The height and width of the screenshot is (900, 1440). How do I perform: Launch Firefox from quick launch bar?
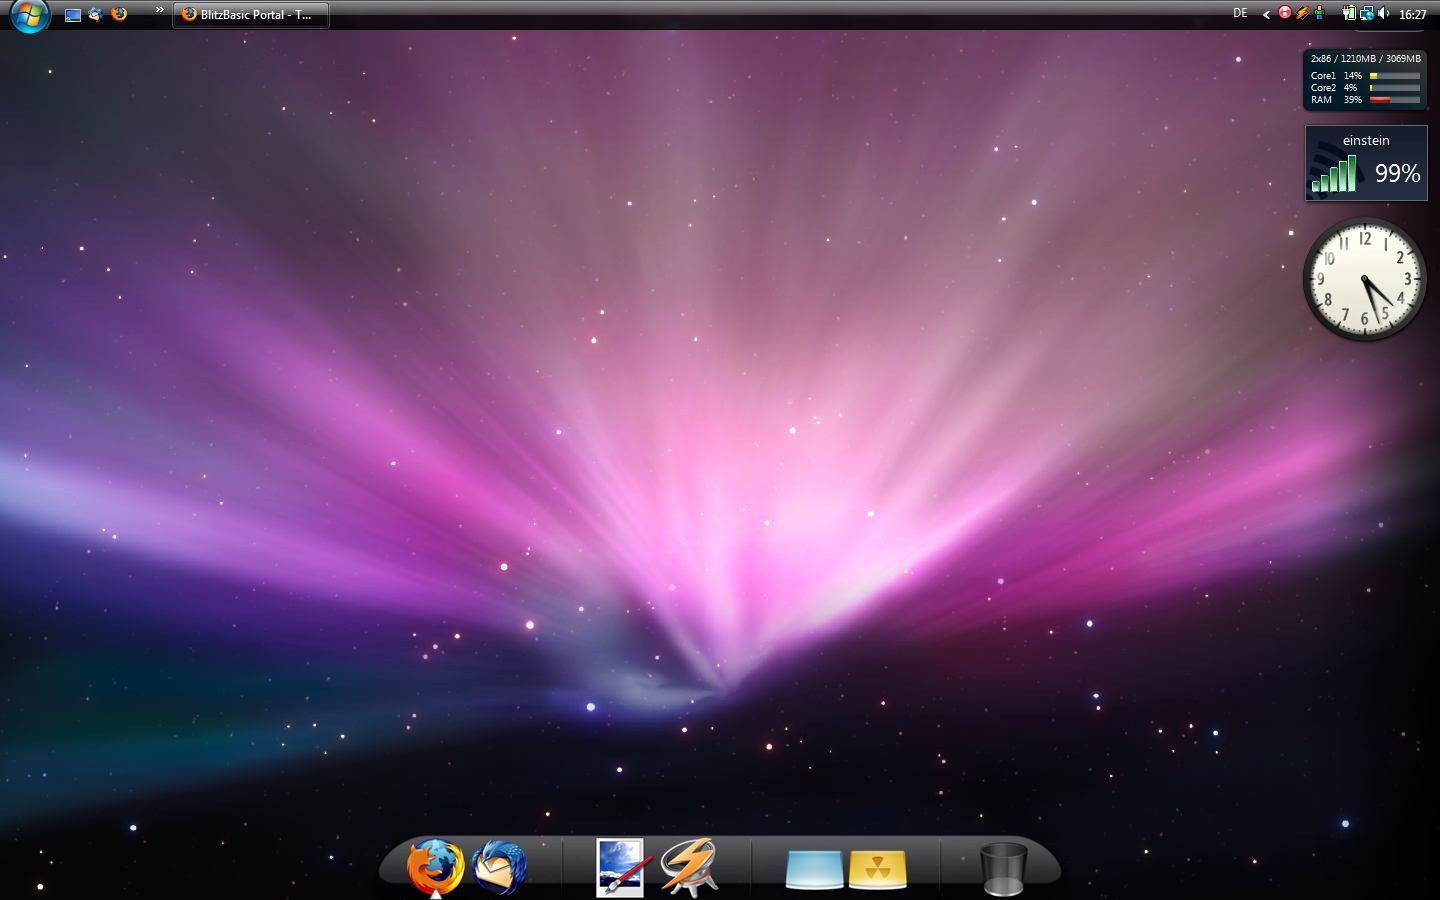pyautogui.click(x=119, y=15)
